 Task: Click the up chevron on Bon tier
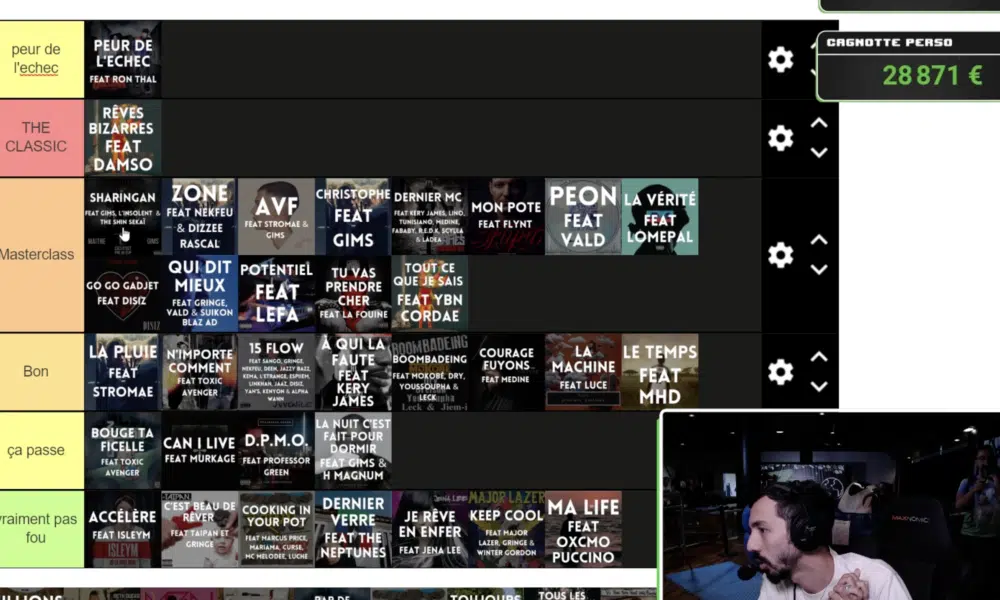(x=819, y=357)
